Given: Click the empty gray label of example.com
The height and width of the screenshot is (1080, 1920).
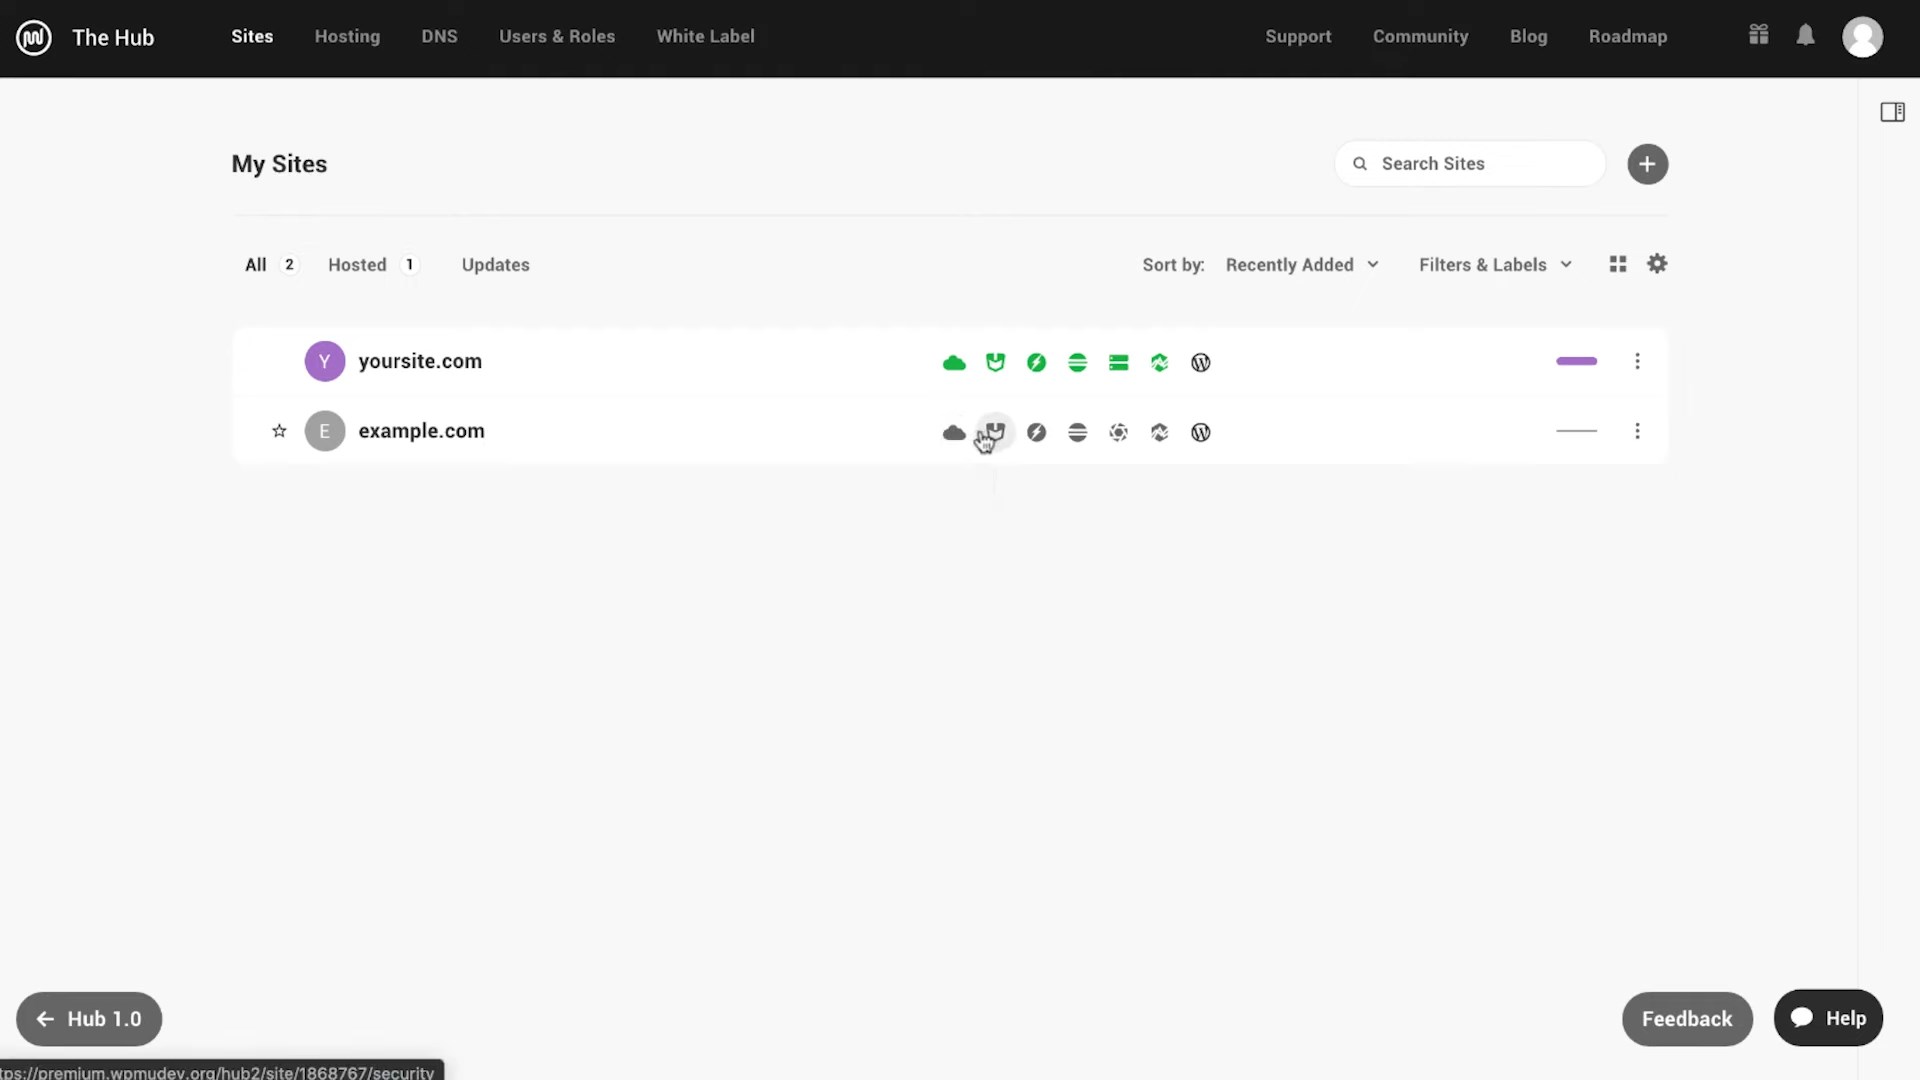Looking at the screenshot, I should [1576, 431].
